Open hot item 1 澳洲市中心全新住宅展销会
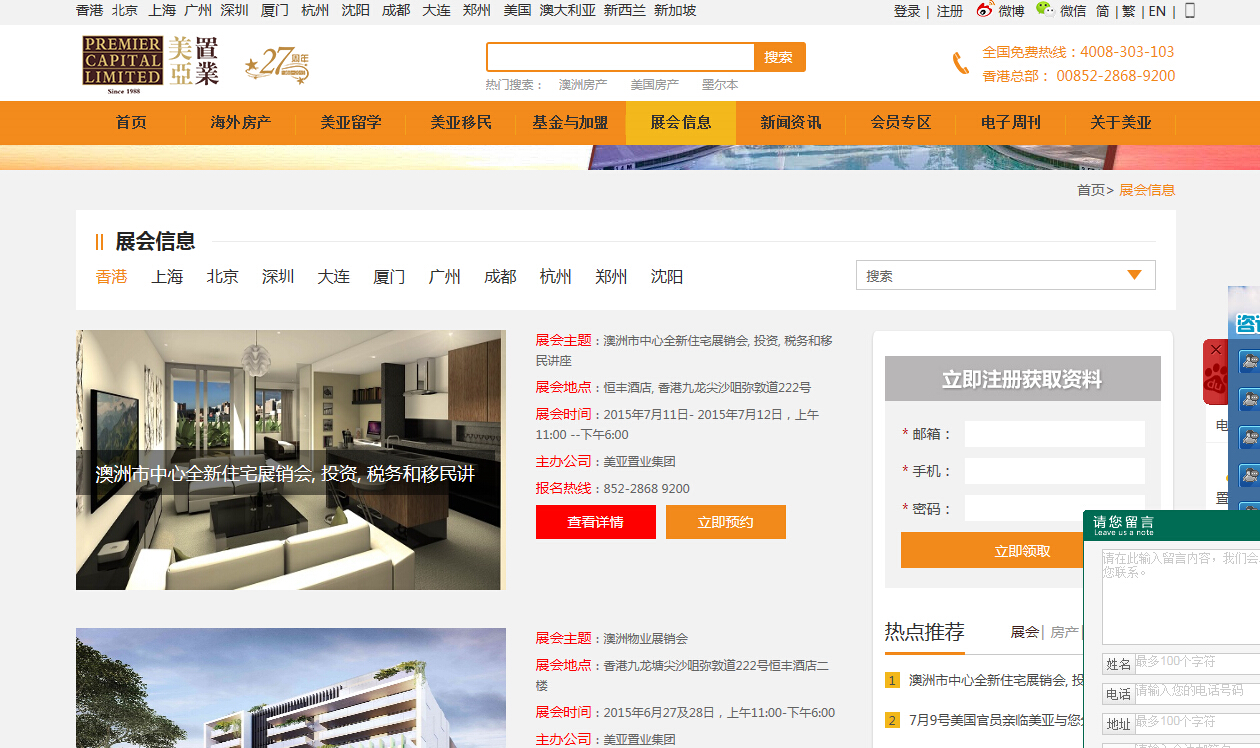Image resolution: width=1260 pixels, height=748 pixels. pyautogui.click(x=996, y=680)
